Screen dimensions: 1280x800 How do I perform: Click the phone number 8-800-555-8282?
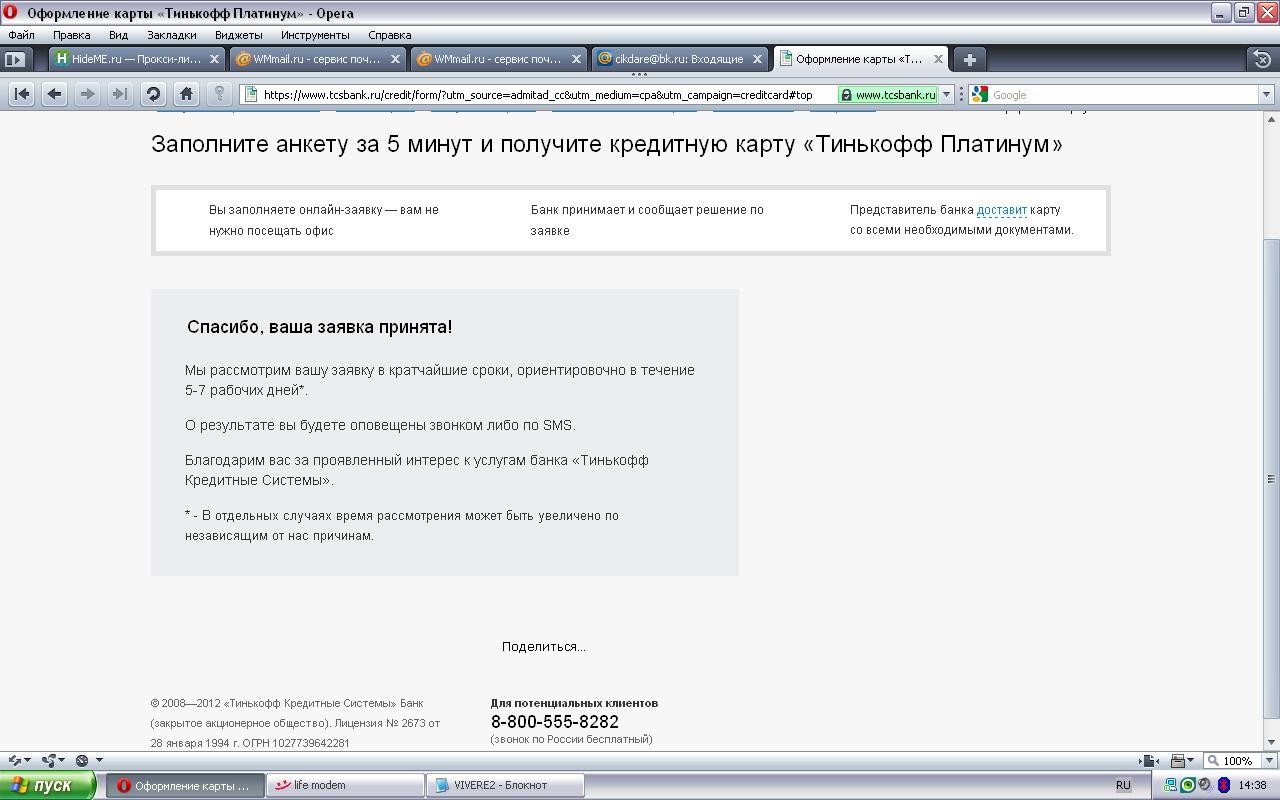554,721
